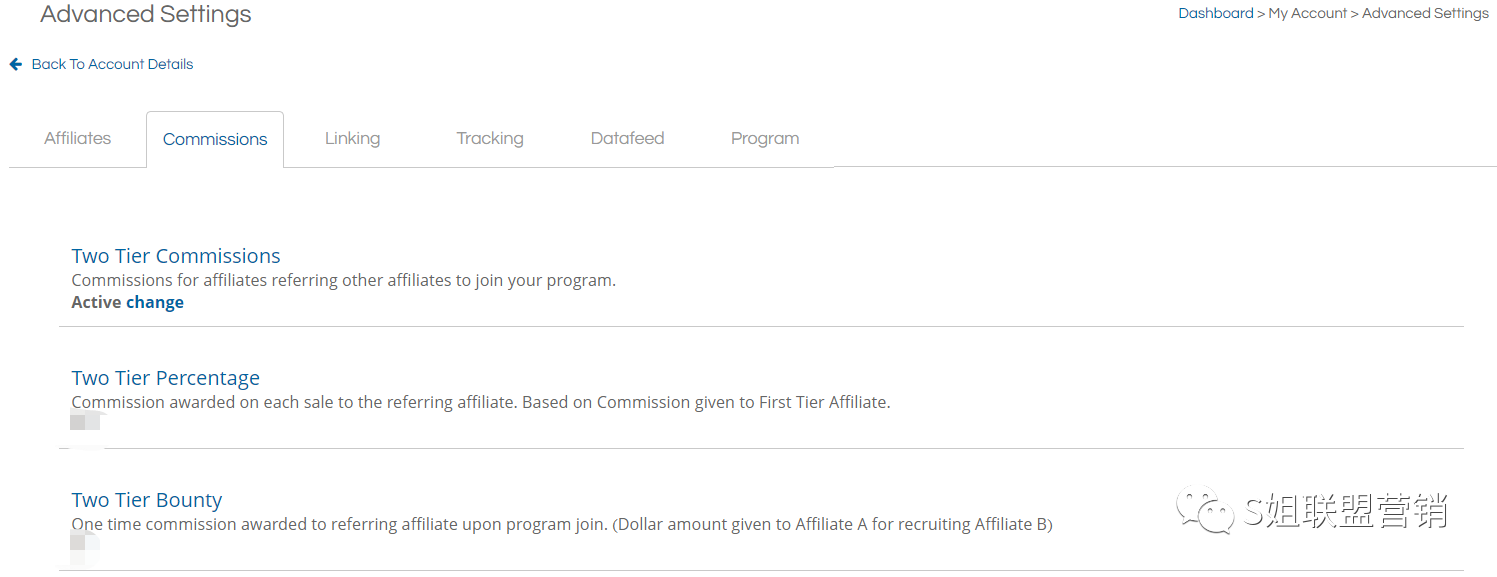The image size is (1497, 577).
Task: Switch to the Affiliates tab
Action: [x=77, y=138]
